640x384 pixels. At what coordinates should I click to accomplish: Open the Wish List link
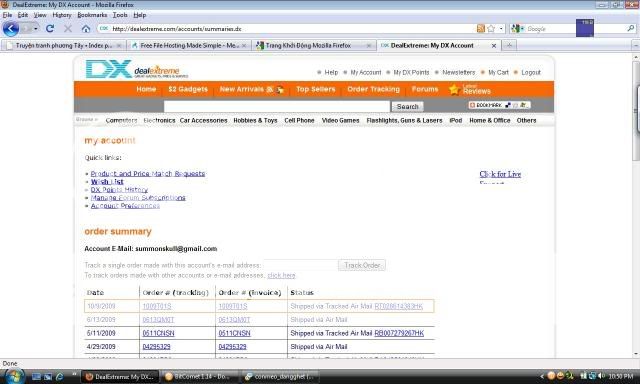pyautogui.click(x=107, y=182)
